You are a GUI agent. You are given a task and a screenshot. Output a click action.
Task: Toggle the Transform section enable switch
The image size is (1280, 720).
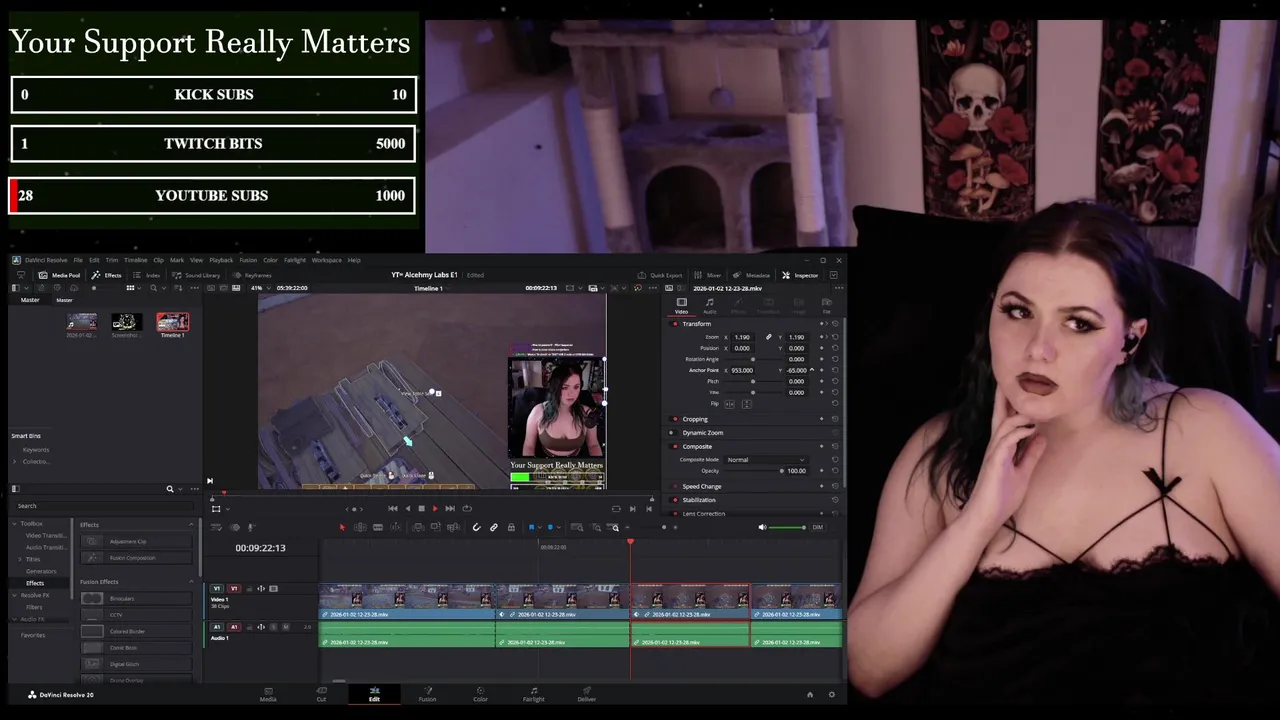tap(675, 324)
